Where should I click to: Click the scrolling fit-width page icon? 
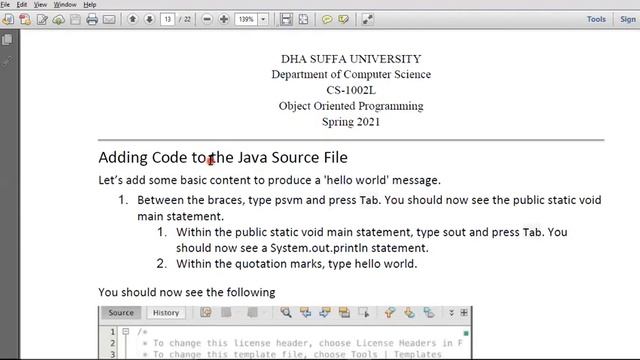(286, 19)
